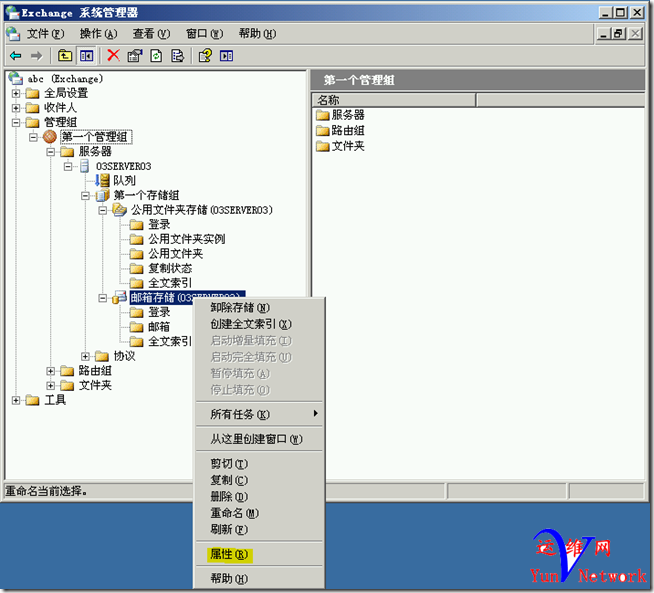Choose 帮助(H) at context menu bottom
The image size is (654, 593).
click(259, 578)
